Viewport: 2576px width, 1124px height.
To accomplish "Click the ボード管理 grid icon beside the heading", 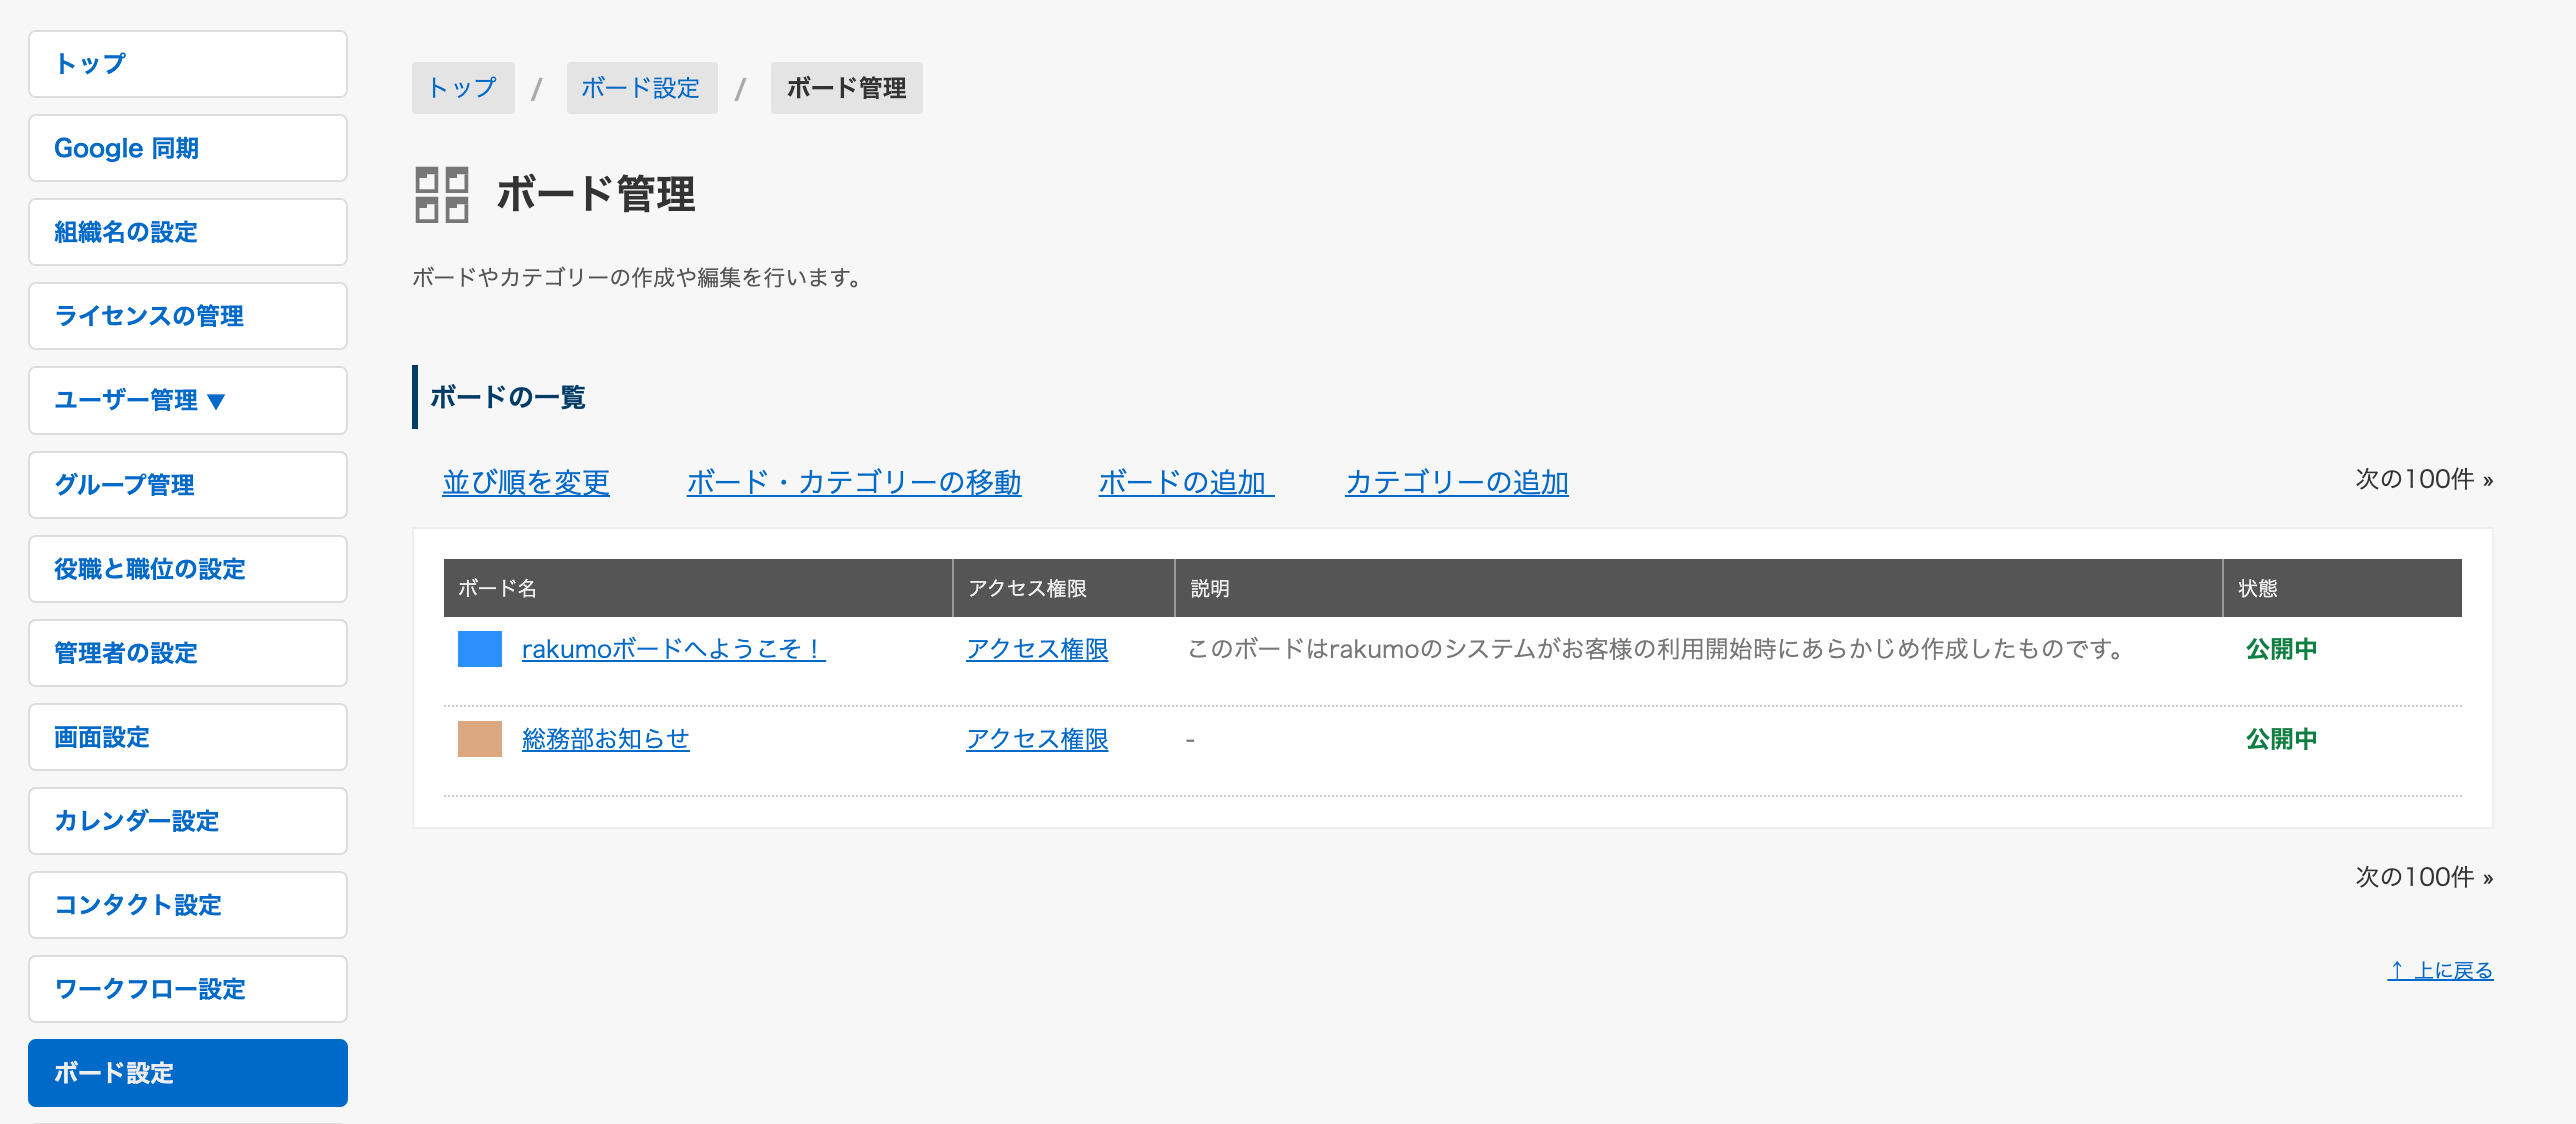I will coord(441,194).
